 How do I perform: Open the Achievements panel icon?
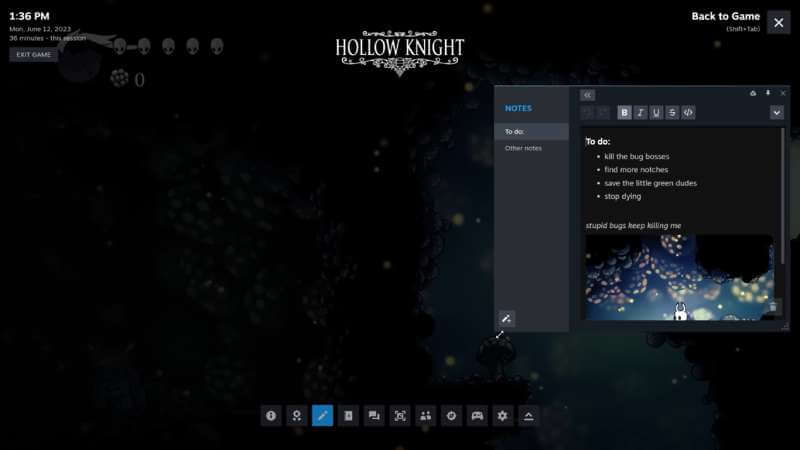pyautogui.click(x=296, y=416)
